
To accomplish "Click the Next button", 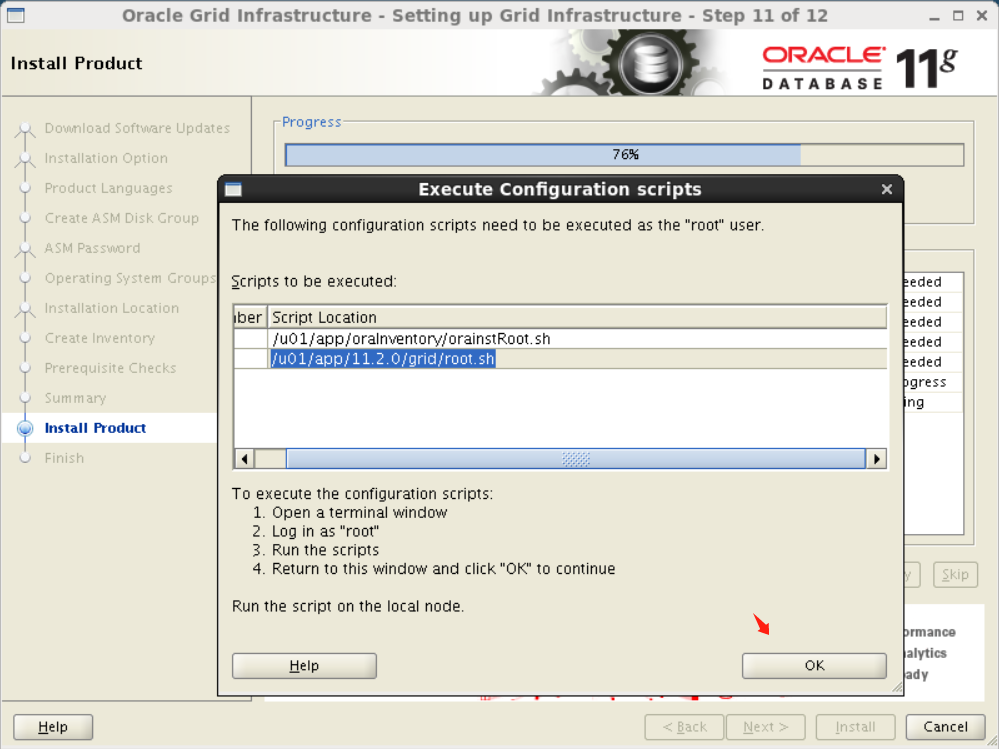I will [765, 727].
